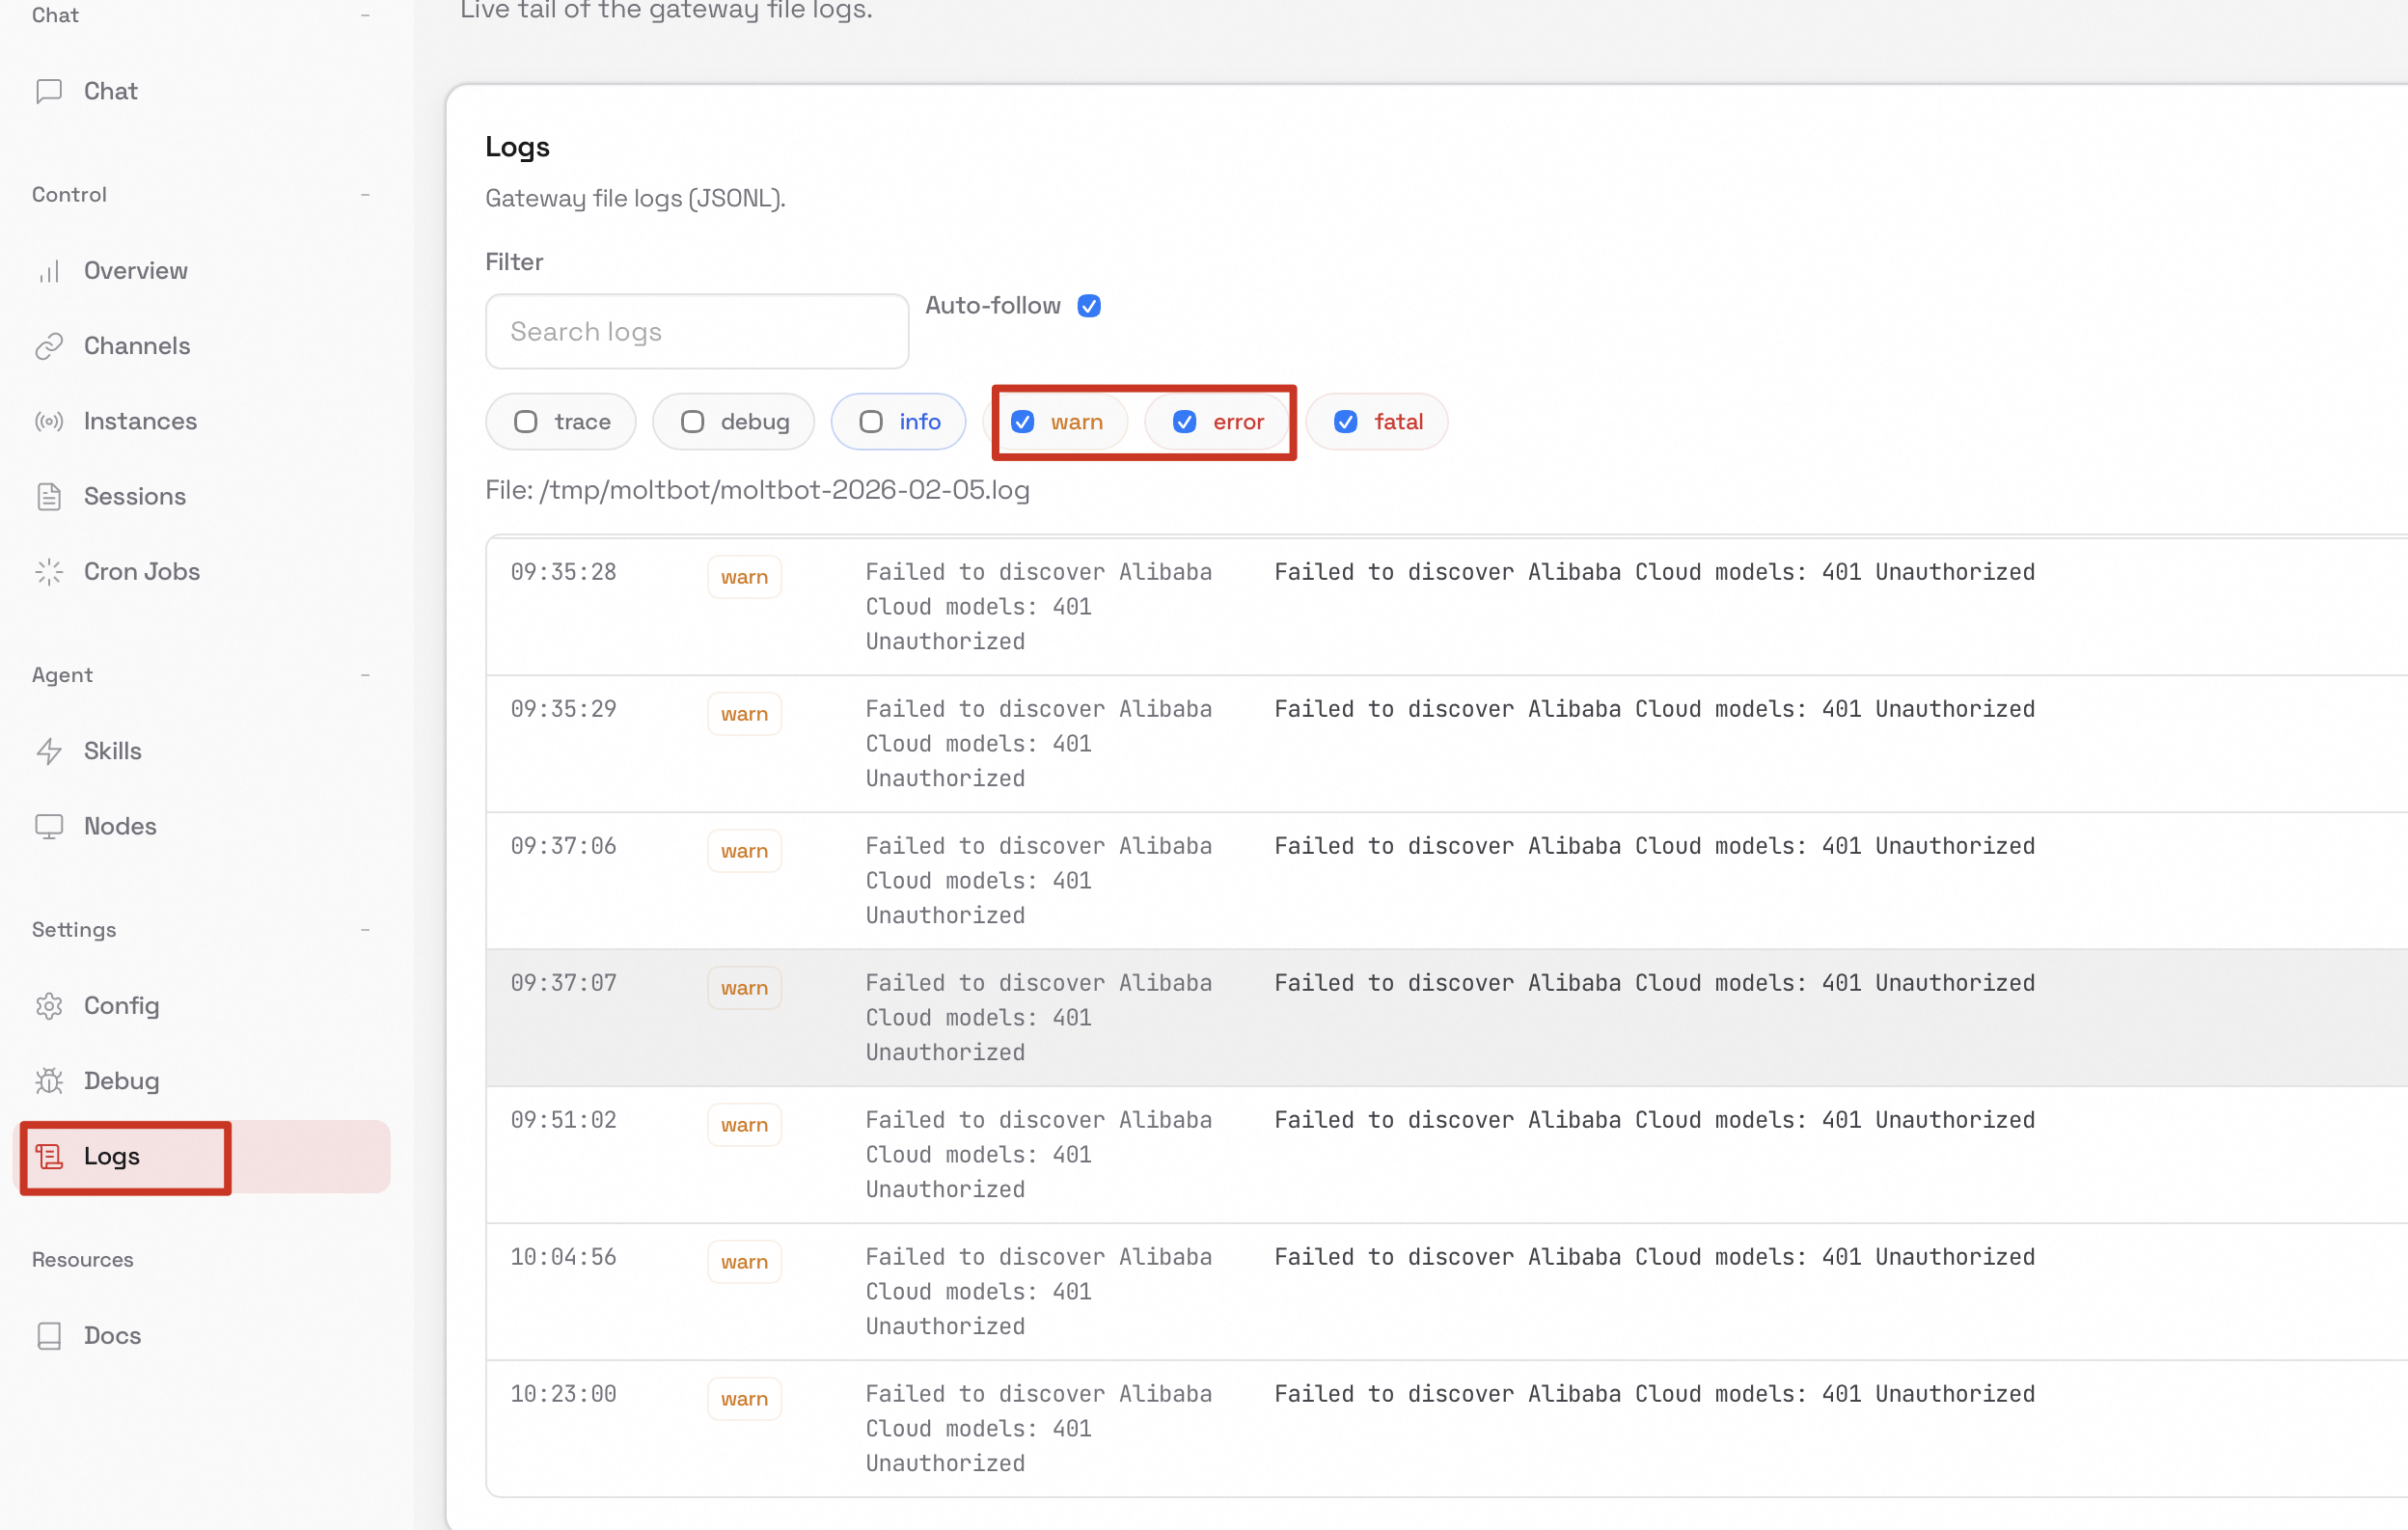Screen dimensions: 2408x1530
Task: Click the Chat speech bubble icon
Action: click(x=49, y=91)
